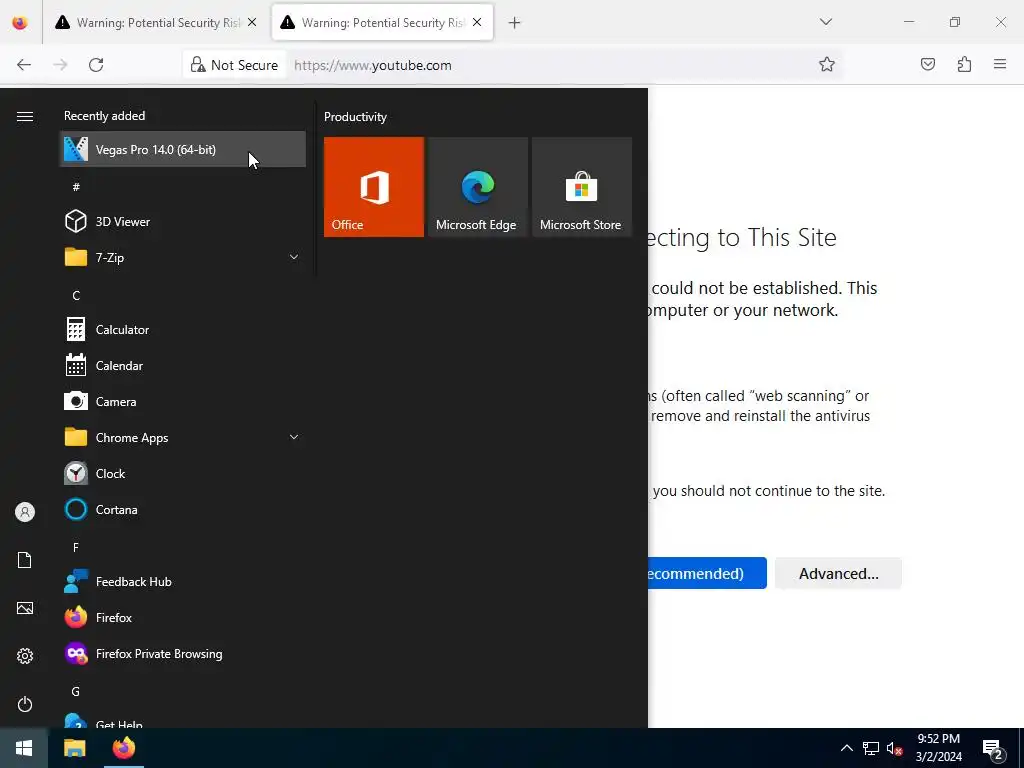The image size is (1024, 768).
Task: Click the network tray icon
Action: (x=871, y=748)
